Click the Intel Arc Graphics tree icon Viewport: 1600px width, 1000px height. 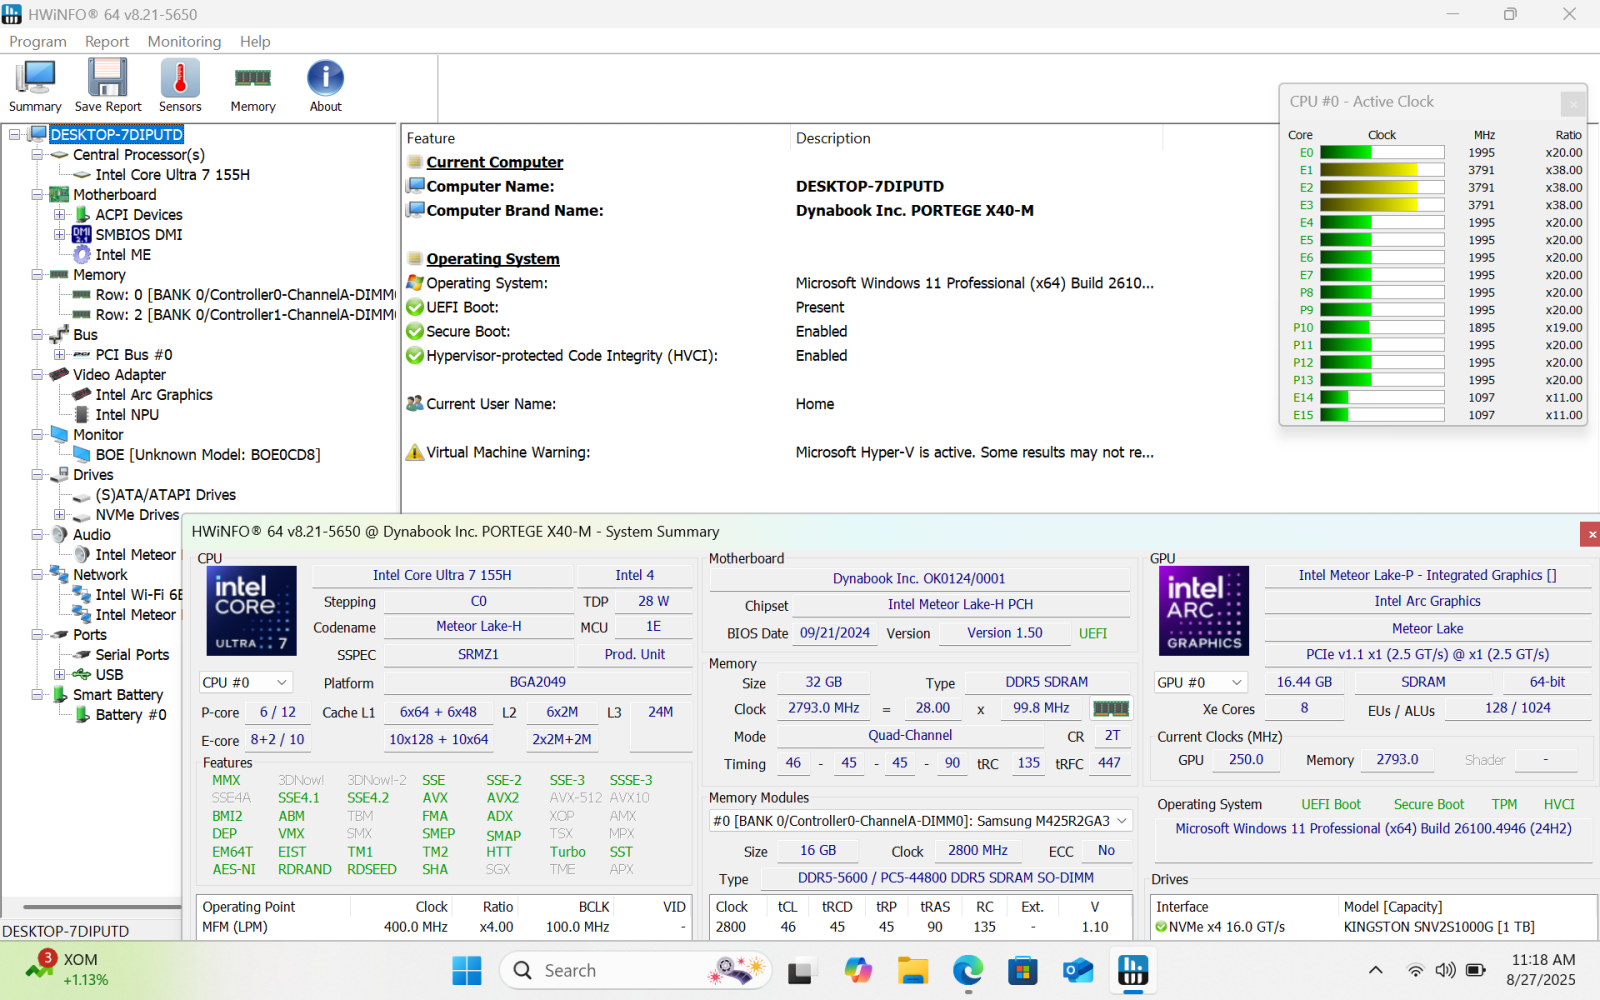82,395
